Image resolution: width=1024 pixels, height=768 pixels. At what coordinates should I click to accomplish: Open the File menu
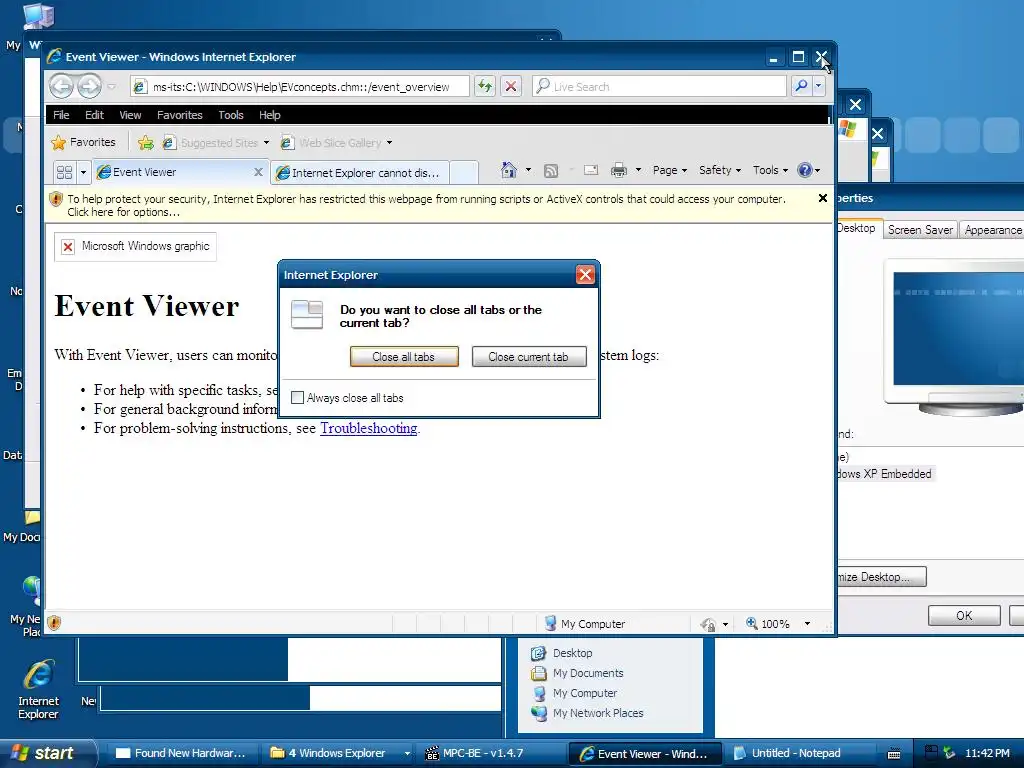61,115
